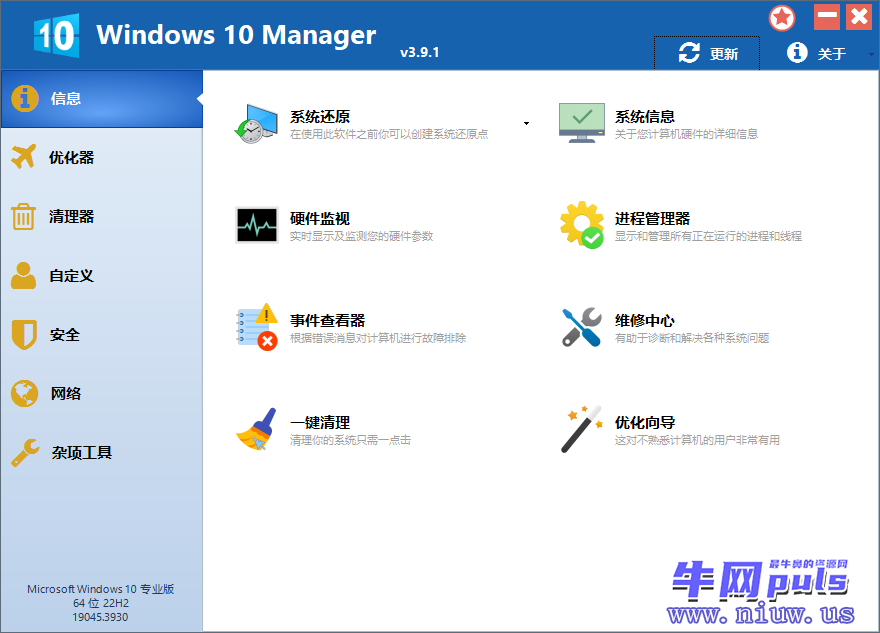This screenshot has width=880, height=633.
Task: Click description 有助于诊断和解决各种系统问题
Action: pos(692,338)
